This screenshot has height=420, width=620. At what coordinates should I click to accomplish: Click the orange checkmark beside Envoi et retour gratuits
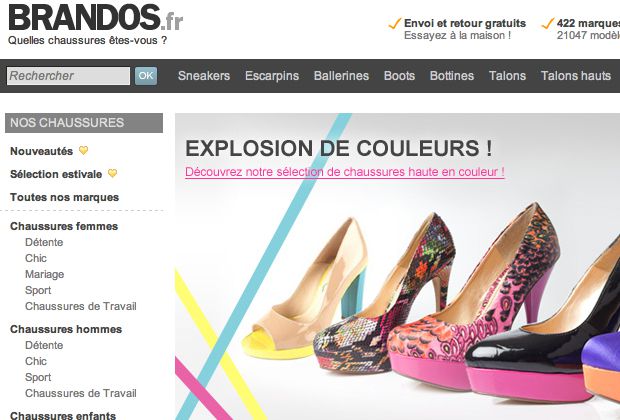point(395,24)
